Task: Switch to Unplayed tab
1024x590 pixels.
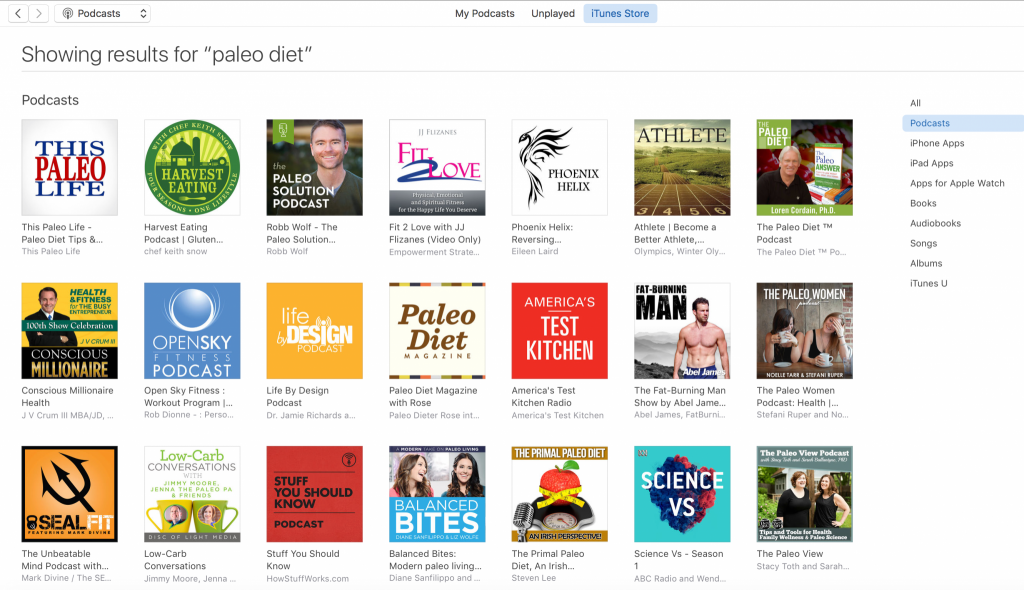Action: [x=553, y=13]
